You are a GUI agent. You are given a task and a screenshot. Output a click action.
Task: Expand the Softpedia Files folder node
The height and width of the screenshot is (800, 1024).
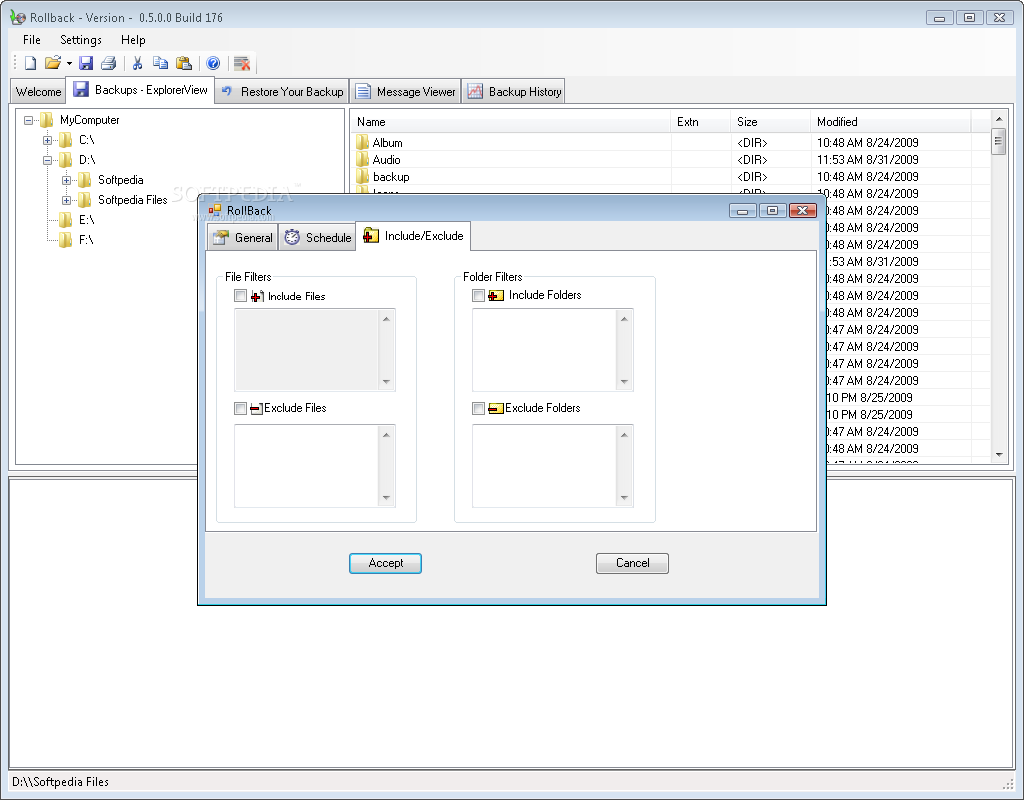click(66, 200)
